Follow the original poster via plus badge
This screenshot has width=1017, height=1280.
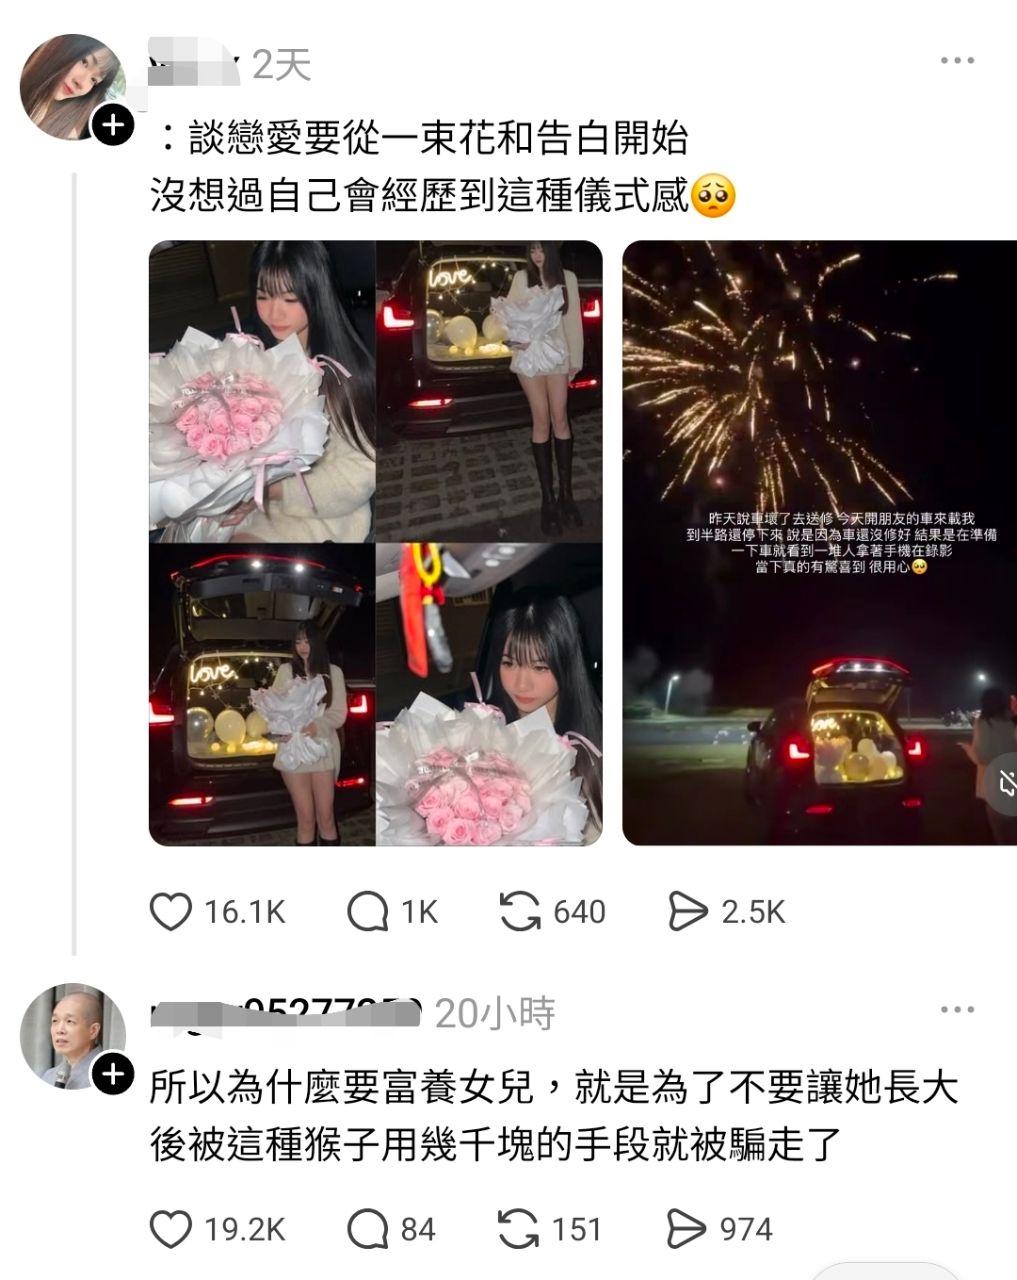click(x=113, y=125)
